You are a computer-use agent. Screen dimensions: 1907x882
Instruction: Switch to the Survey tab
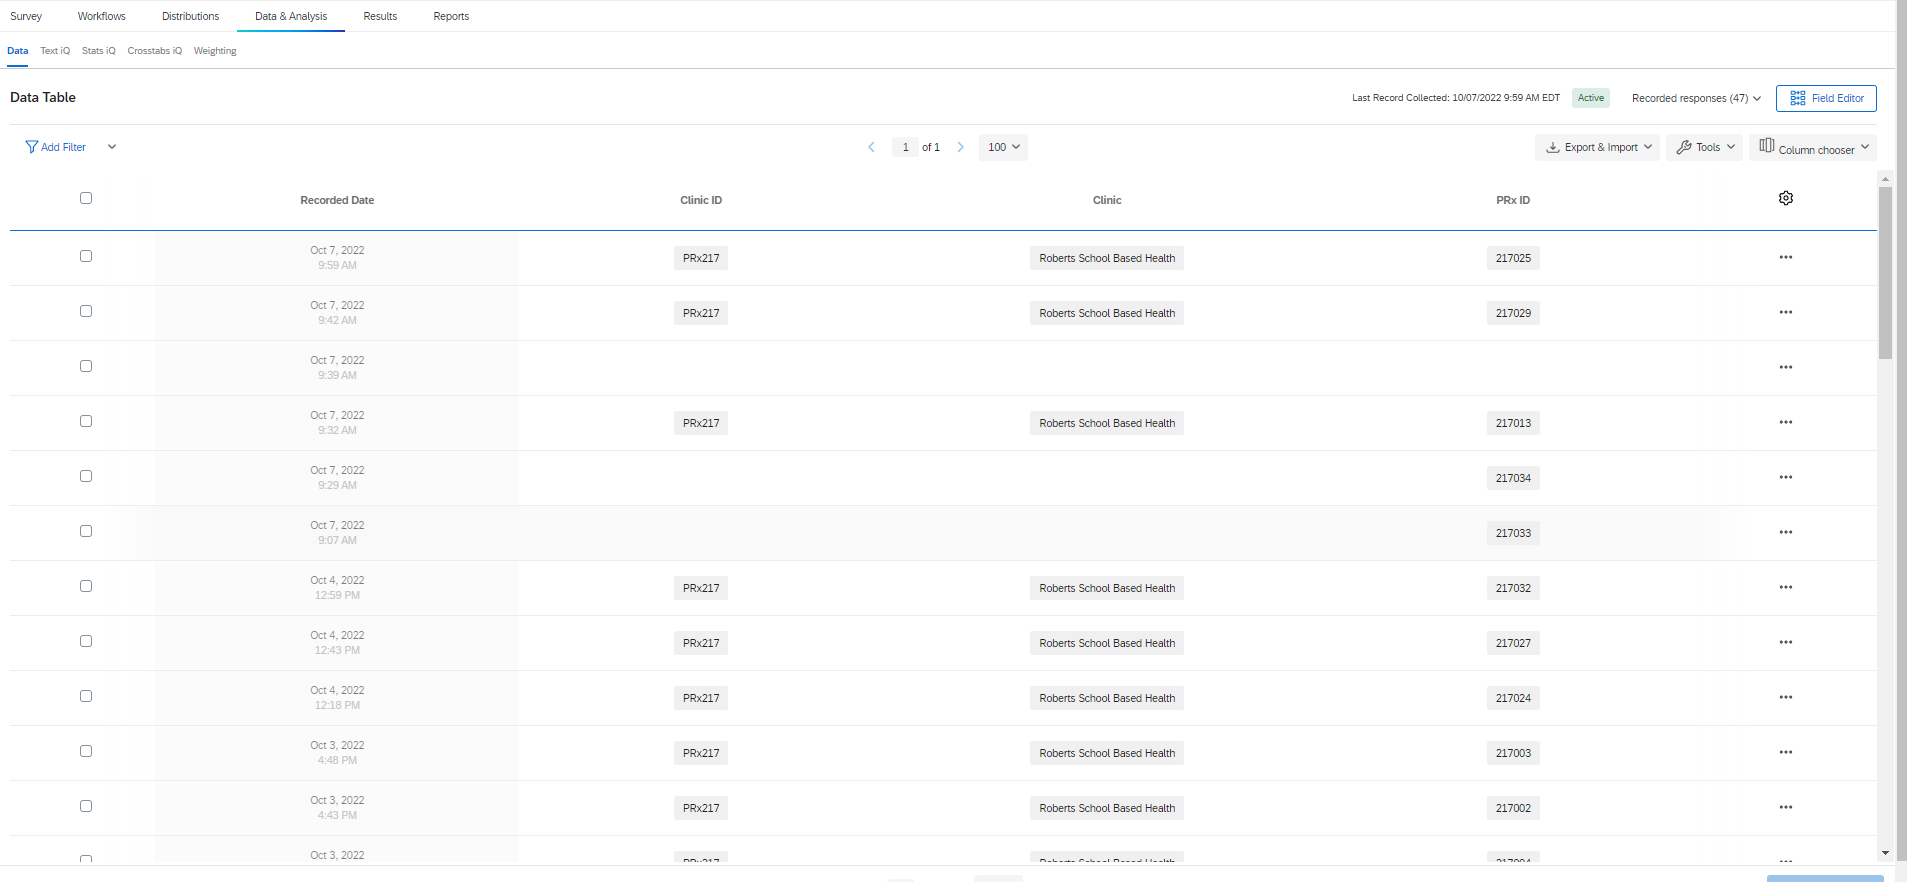coord(26,16)
